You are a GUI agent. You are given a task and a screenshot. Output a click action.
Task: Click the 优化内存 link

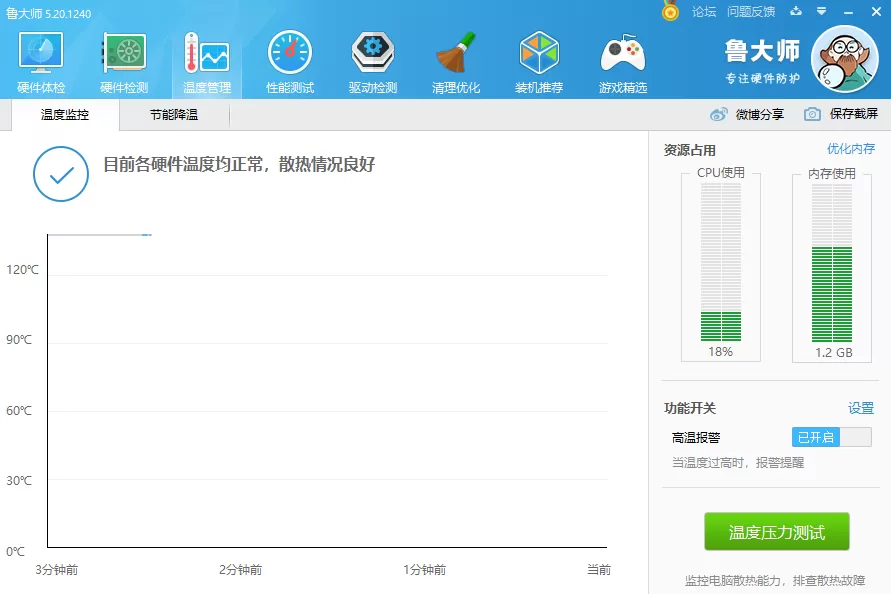coord(851,149)
